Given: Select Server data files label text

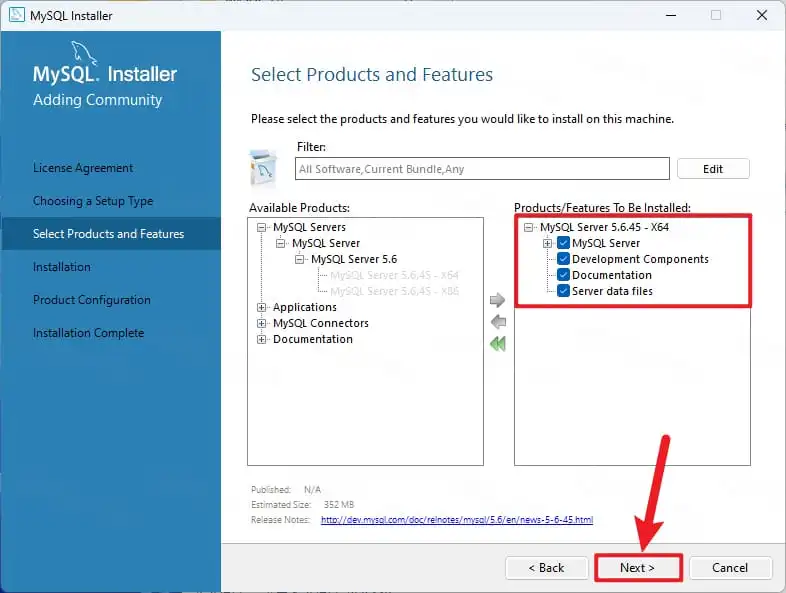Looking at the screenshot, I should coord(612,291).
